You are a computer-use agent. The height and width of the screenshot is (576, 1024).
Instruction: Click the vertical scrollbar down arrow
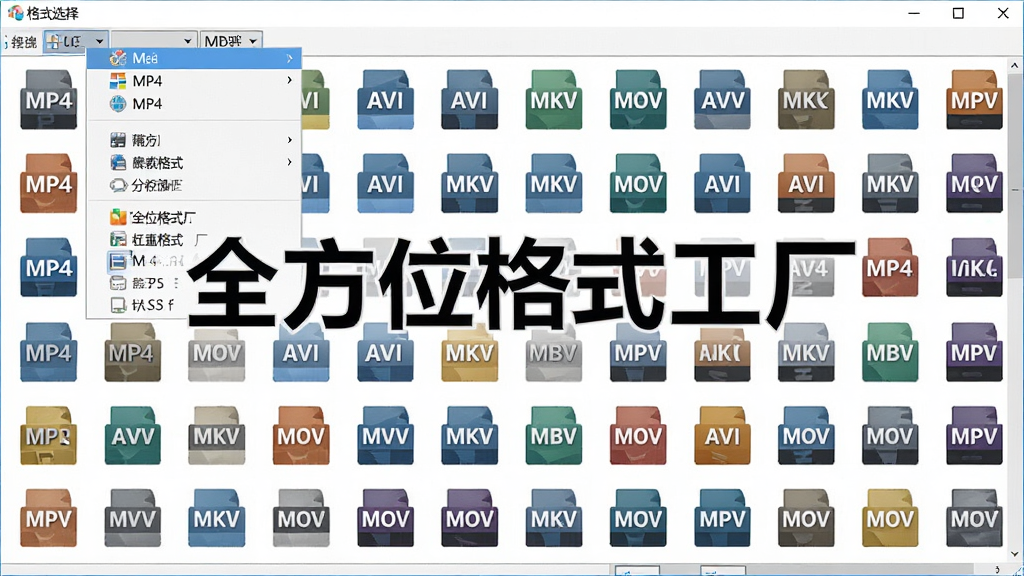coord(1014,554)
